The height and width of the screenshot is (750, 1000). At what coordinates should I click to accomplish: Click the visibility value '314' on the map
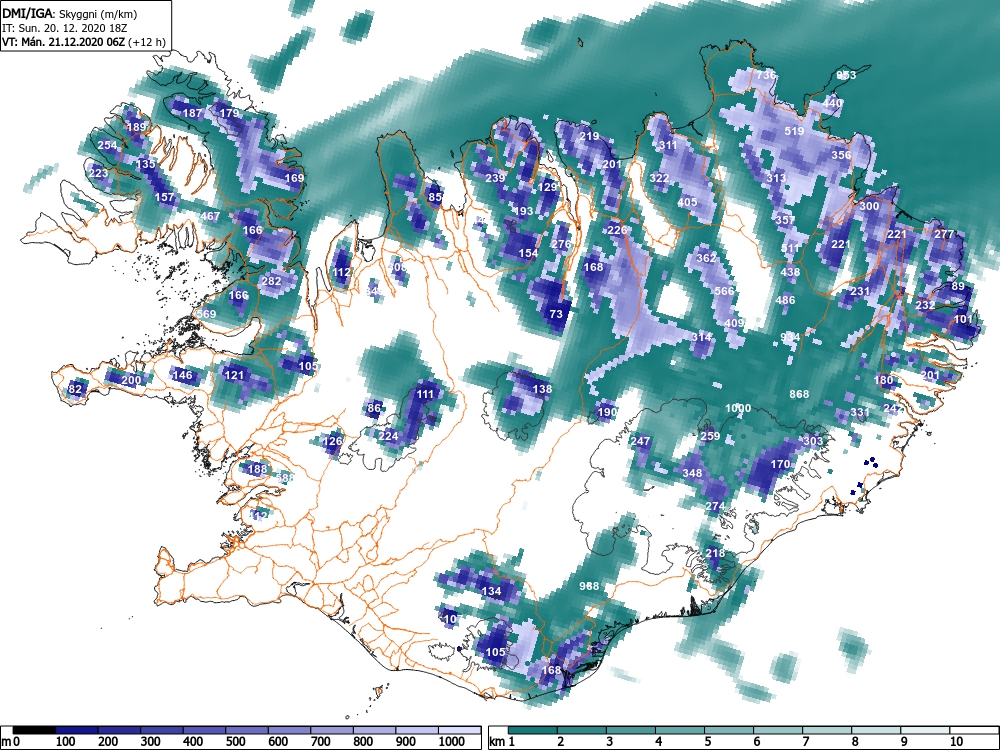pyautogui.click(x=702, y=337)
